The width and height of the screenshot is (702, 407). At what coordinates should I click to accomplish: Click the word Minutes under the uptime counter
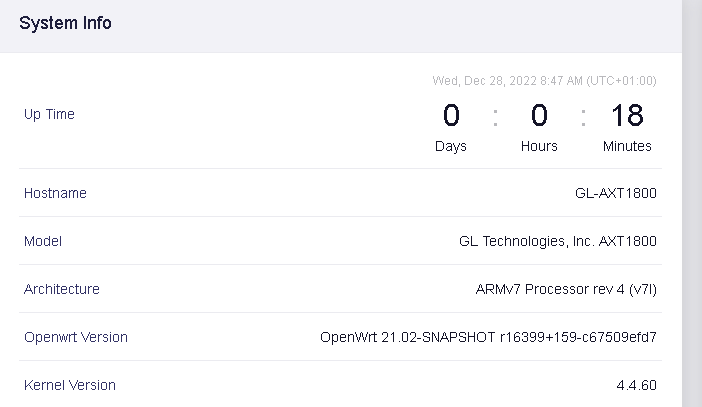[x=627, y=146]
